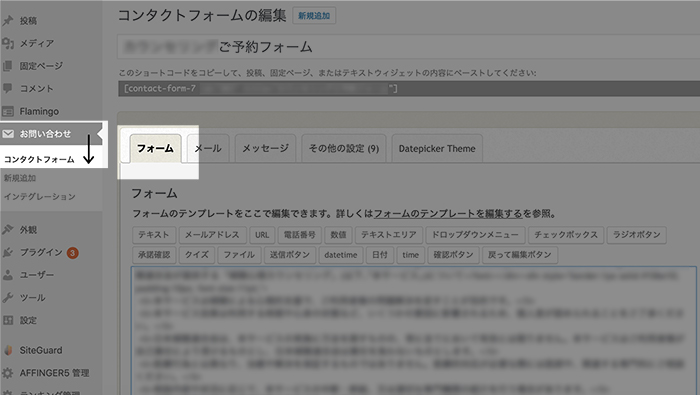
Task: Insert a 戻って編集ボタン tag
Action: (x=520, y=255)
